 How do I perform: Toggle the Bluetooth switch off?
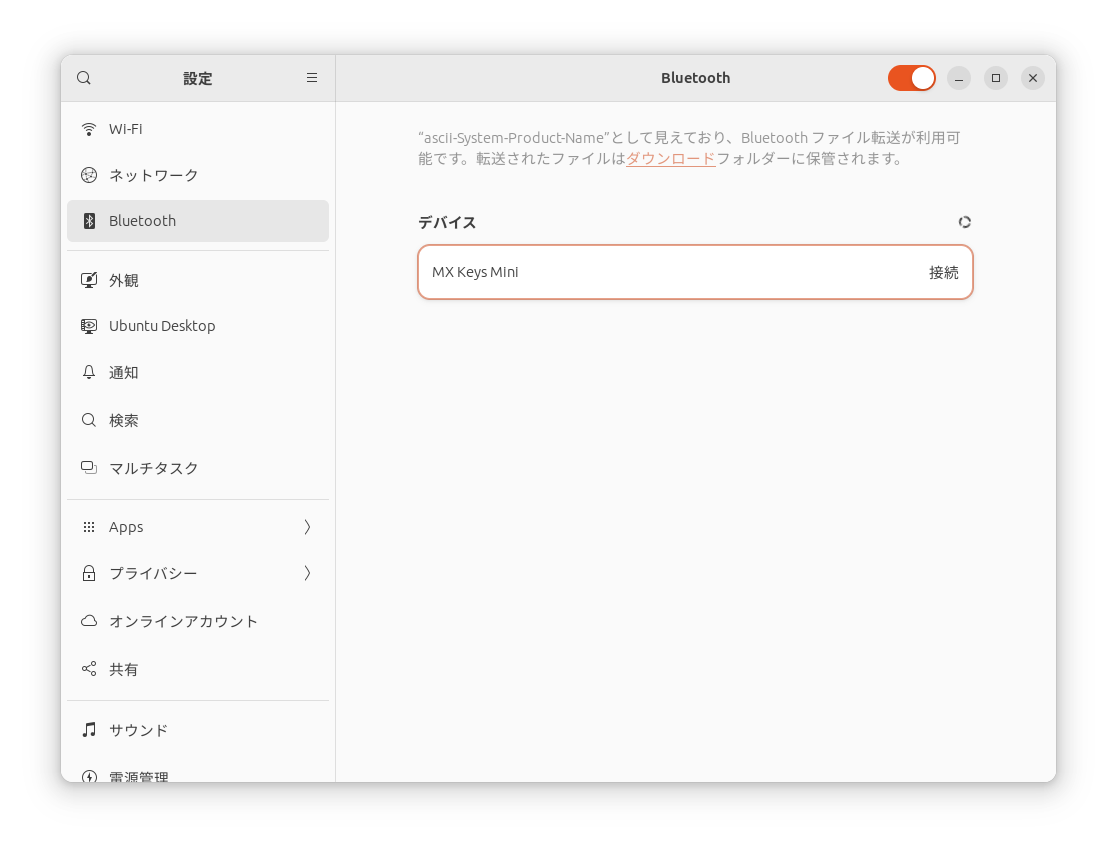[x=911, y=78]
